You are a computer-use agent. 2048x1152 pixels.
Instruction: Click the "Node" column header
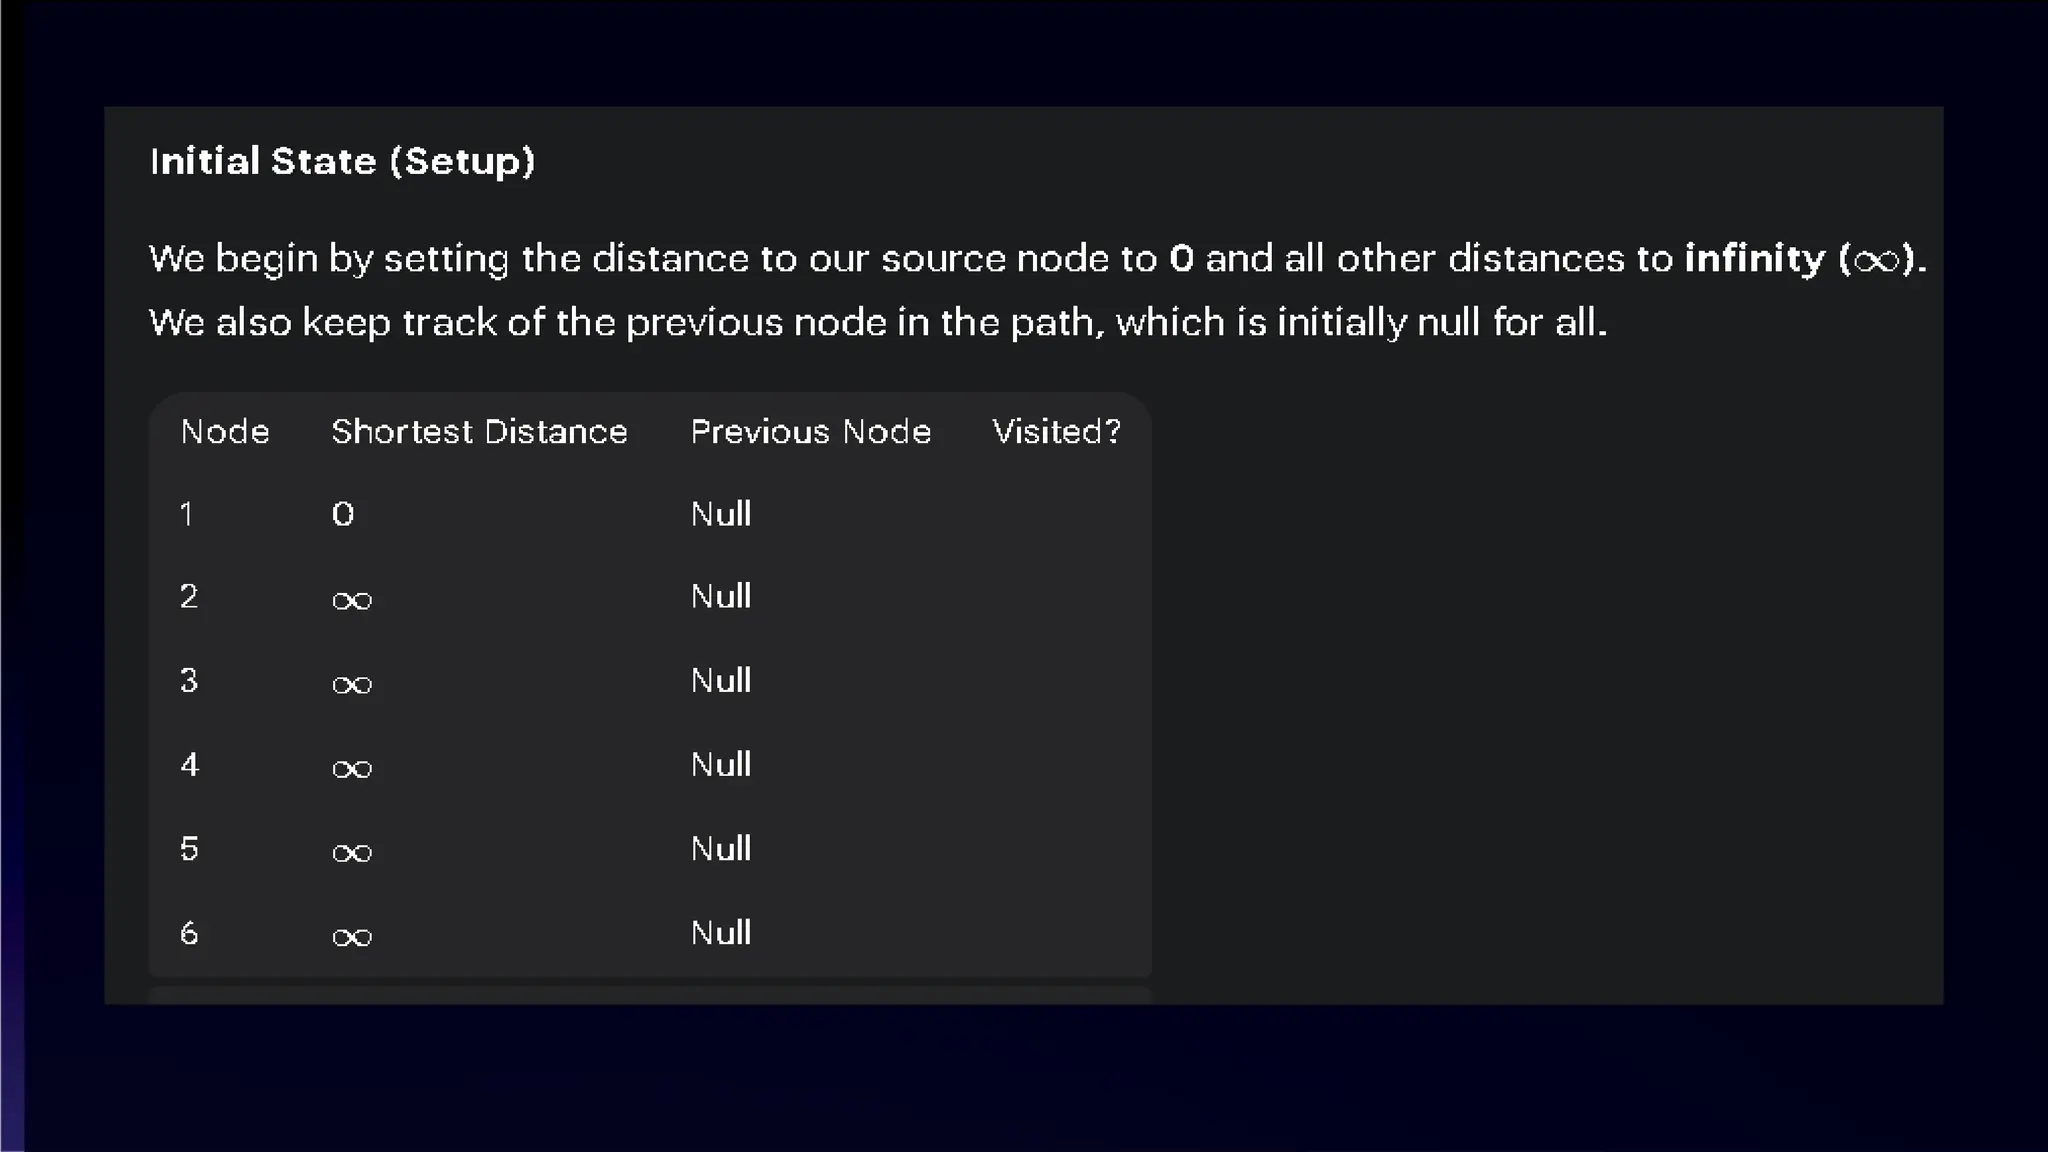pyautogui.click(x=225, y=432)
